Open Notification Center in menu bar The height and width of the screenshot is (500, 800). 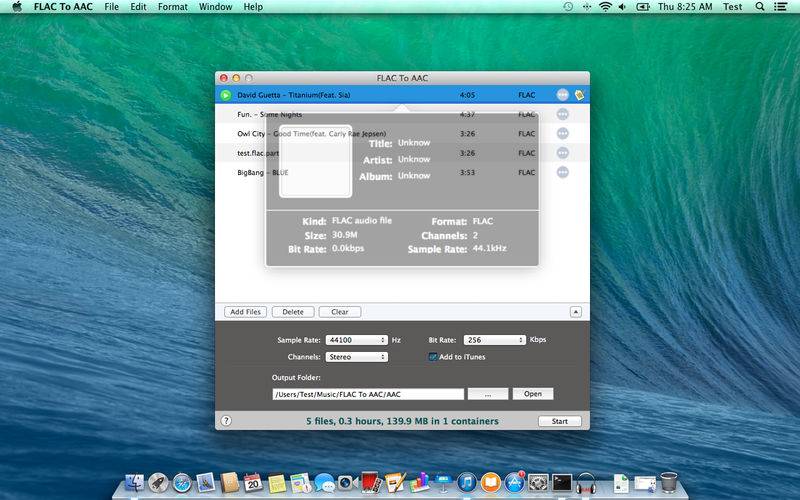pos(780,7)
